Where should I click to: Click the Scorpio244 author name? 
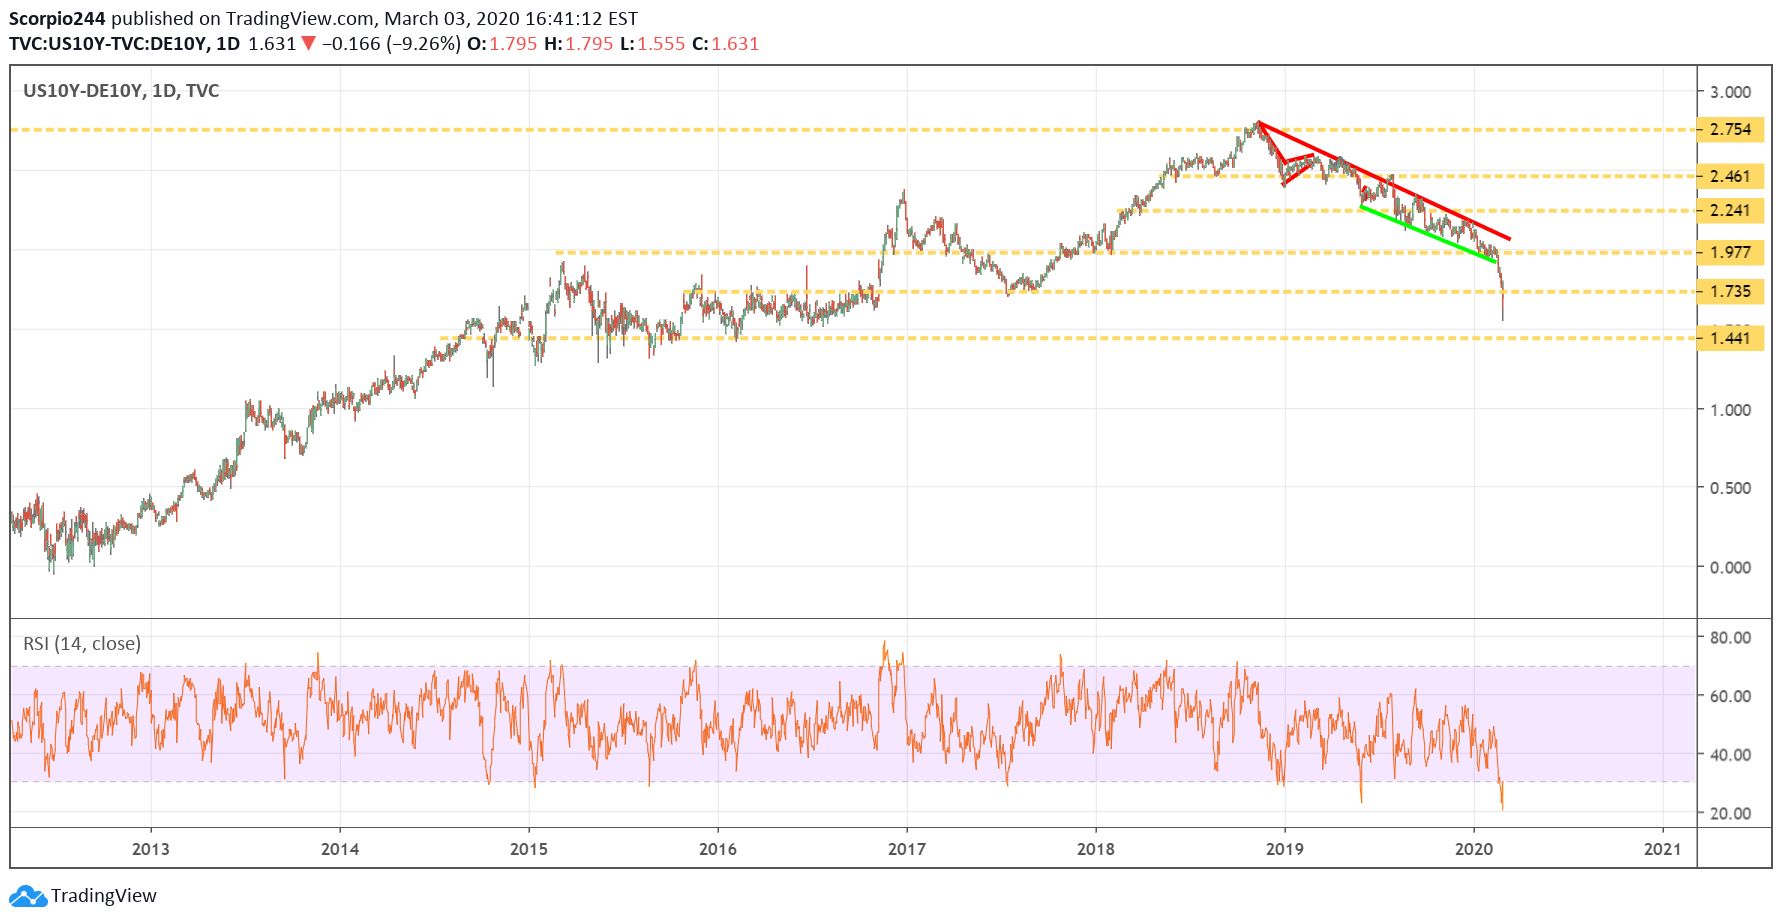coord(57,18)
